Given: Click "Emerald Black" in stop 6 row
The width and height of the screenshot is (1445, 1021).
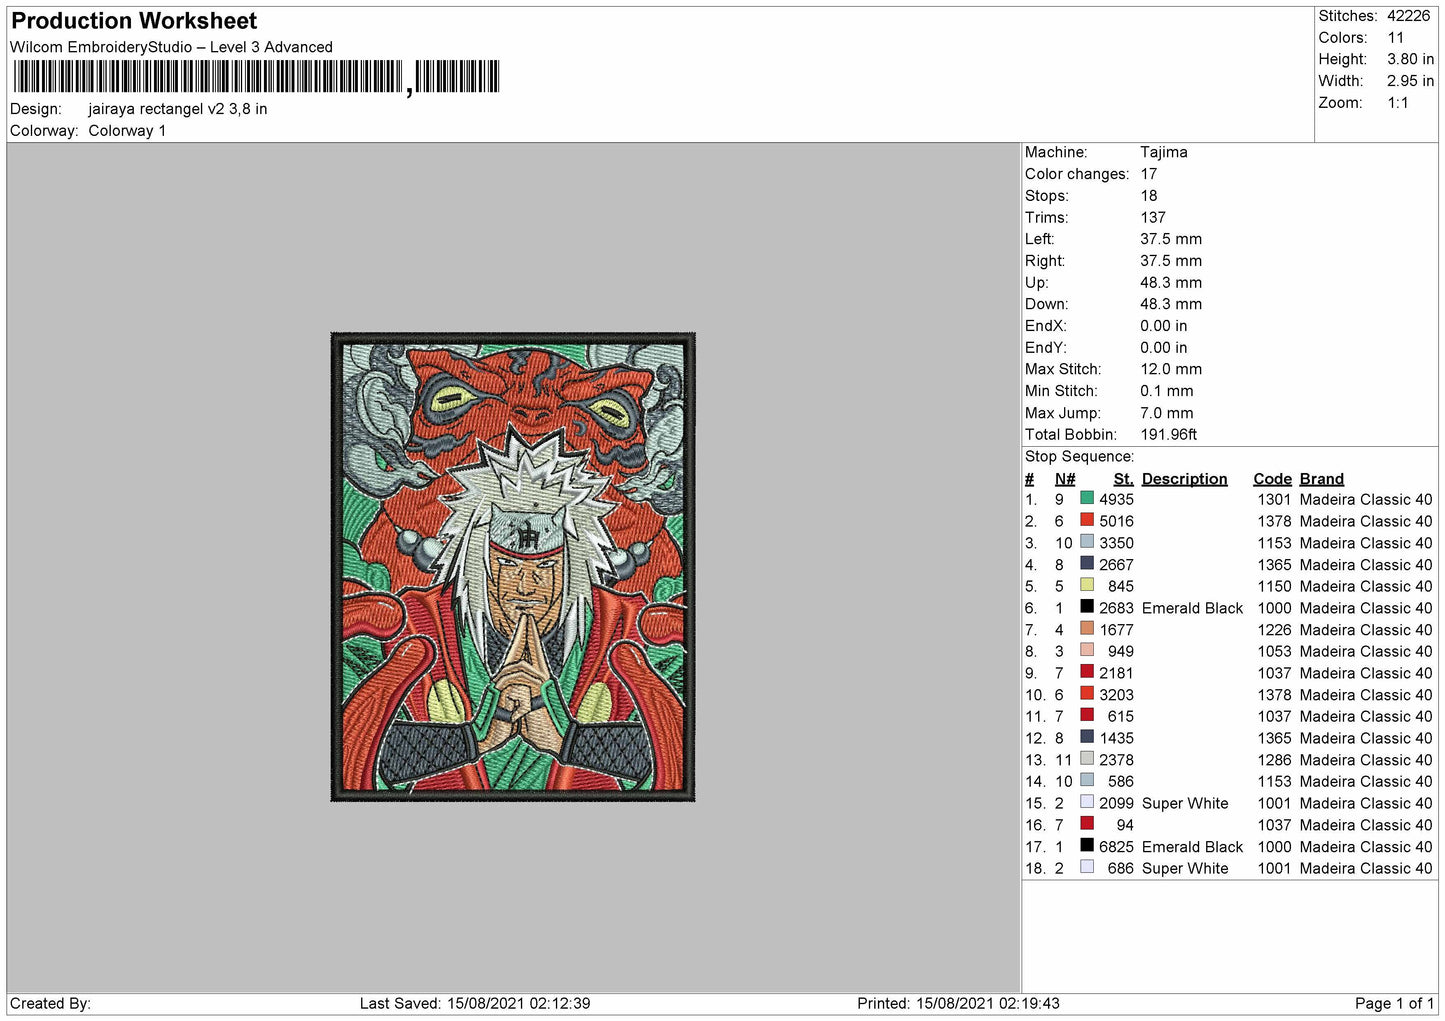Looking at the screenshot, I should click(x=1192, y=608).
